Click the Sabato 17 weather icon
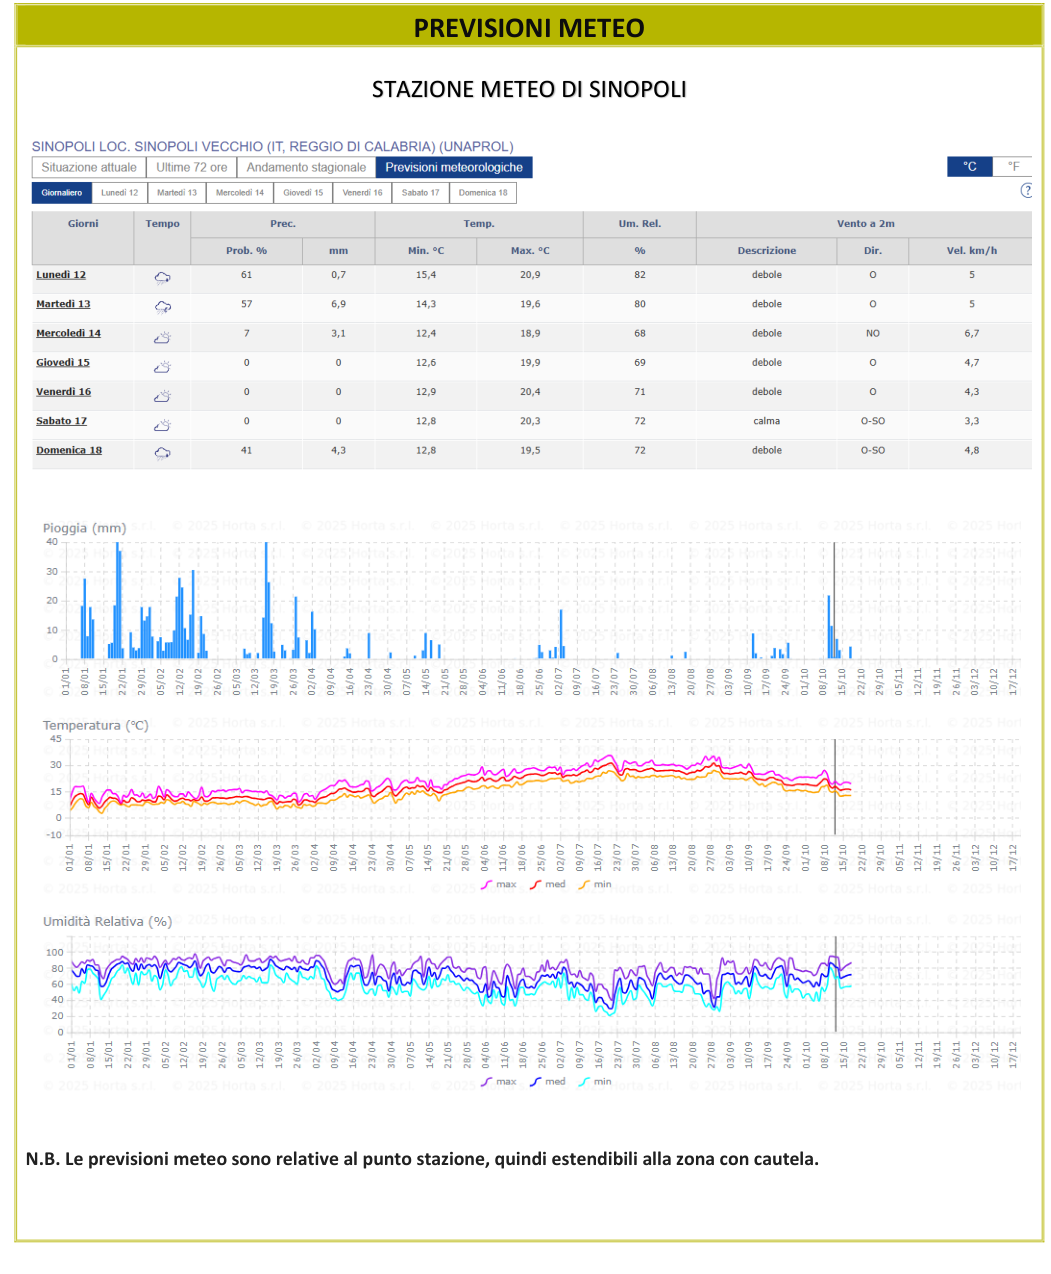The width and height of the screenshot is (1051, 1274). [162, 424]
